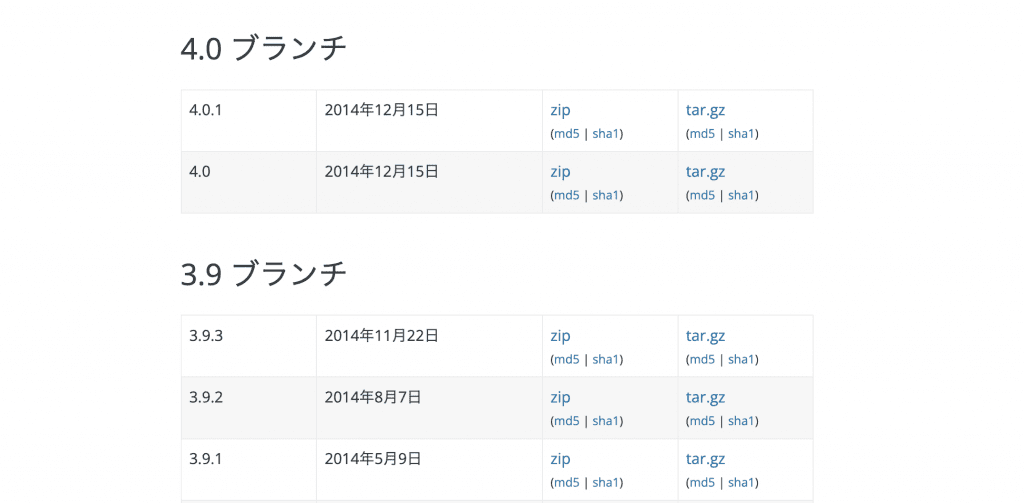Download tar.gz for version 4.0
This screenshot has width=1024, height=503.
tap(705, 172)
